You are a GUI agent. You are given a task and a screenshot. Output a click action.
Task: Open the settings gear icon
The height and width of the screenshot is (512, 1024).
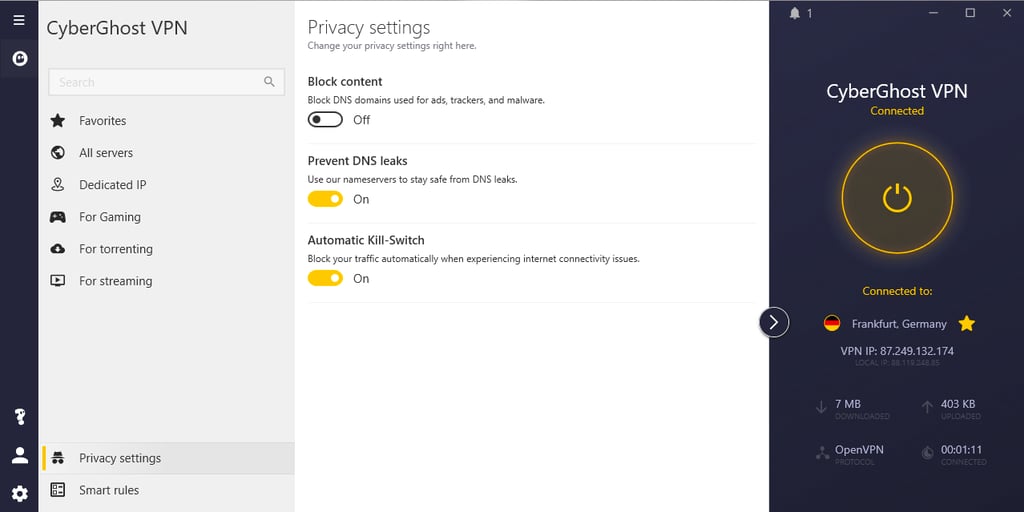point(20,494)
